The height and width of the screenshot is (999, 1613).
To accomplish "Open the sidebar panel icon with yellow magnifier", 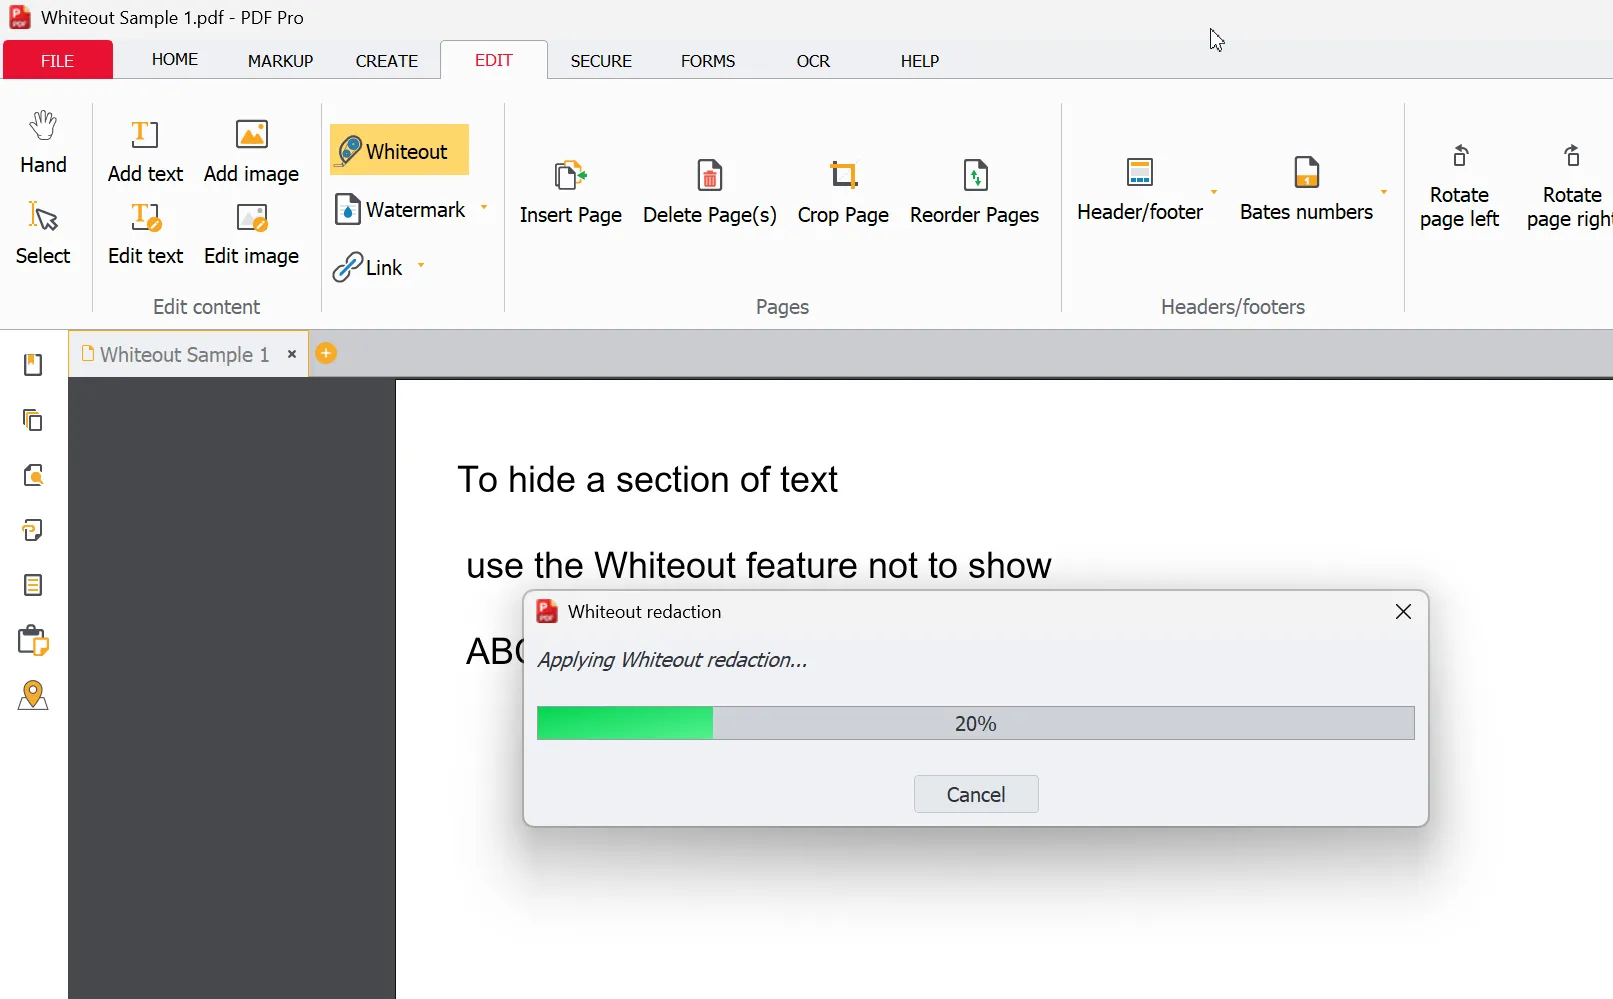I will (x=33, y=475).
